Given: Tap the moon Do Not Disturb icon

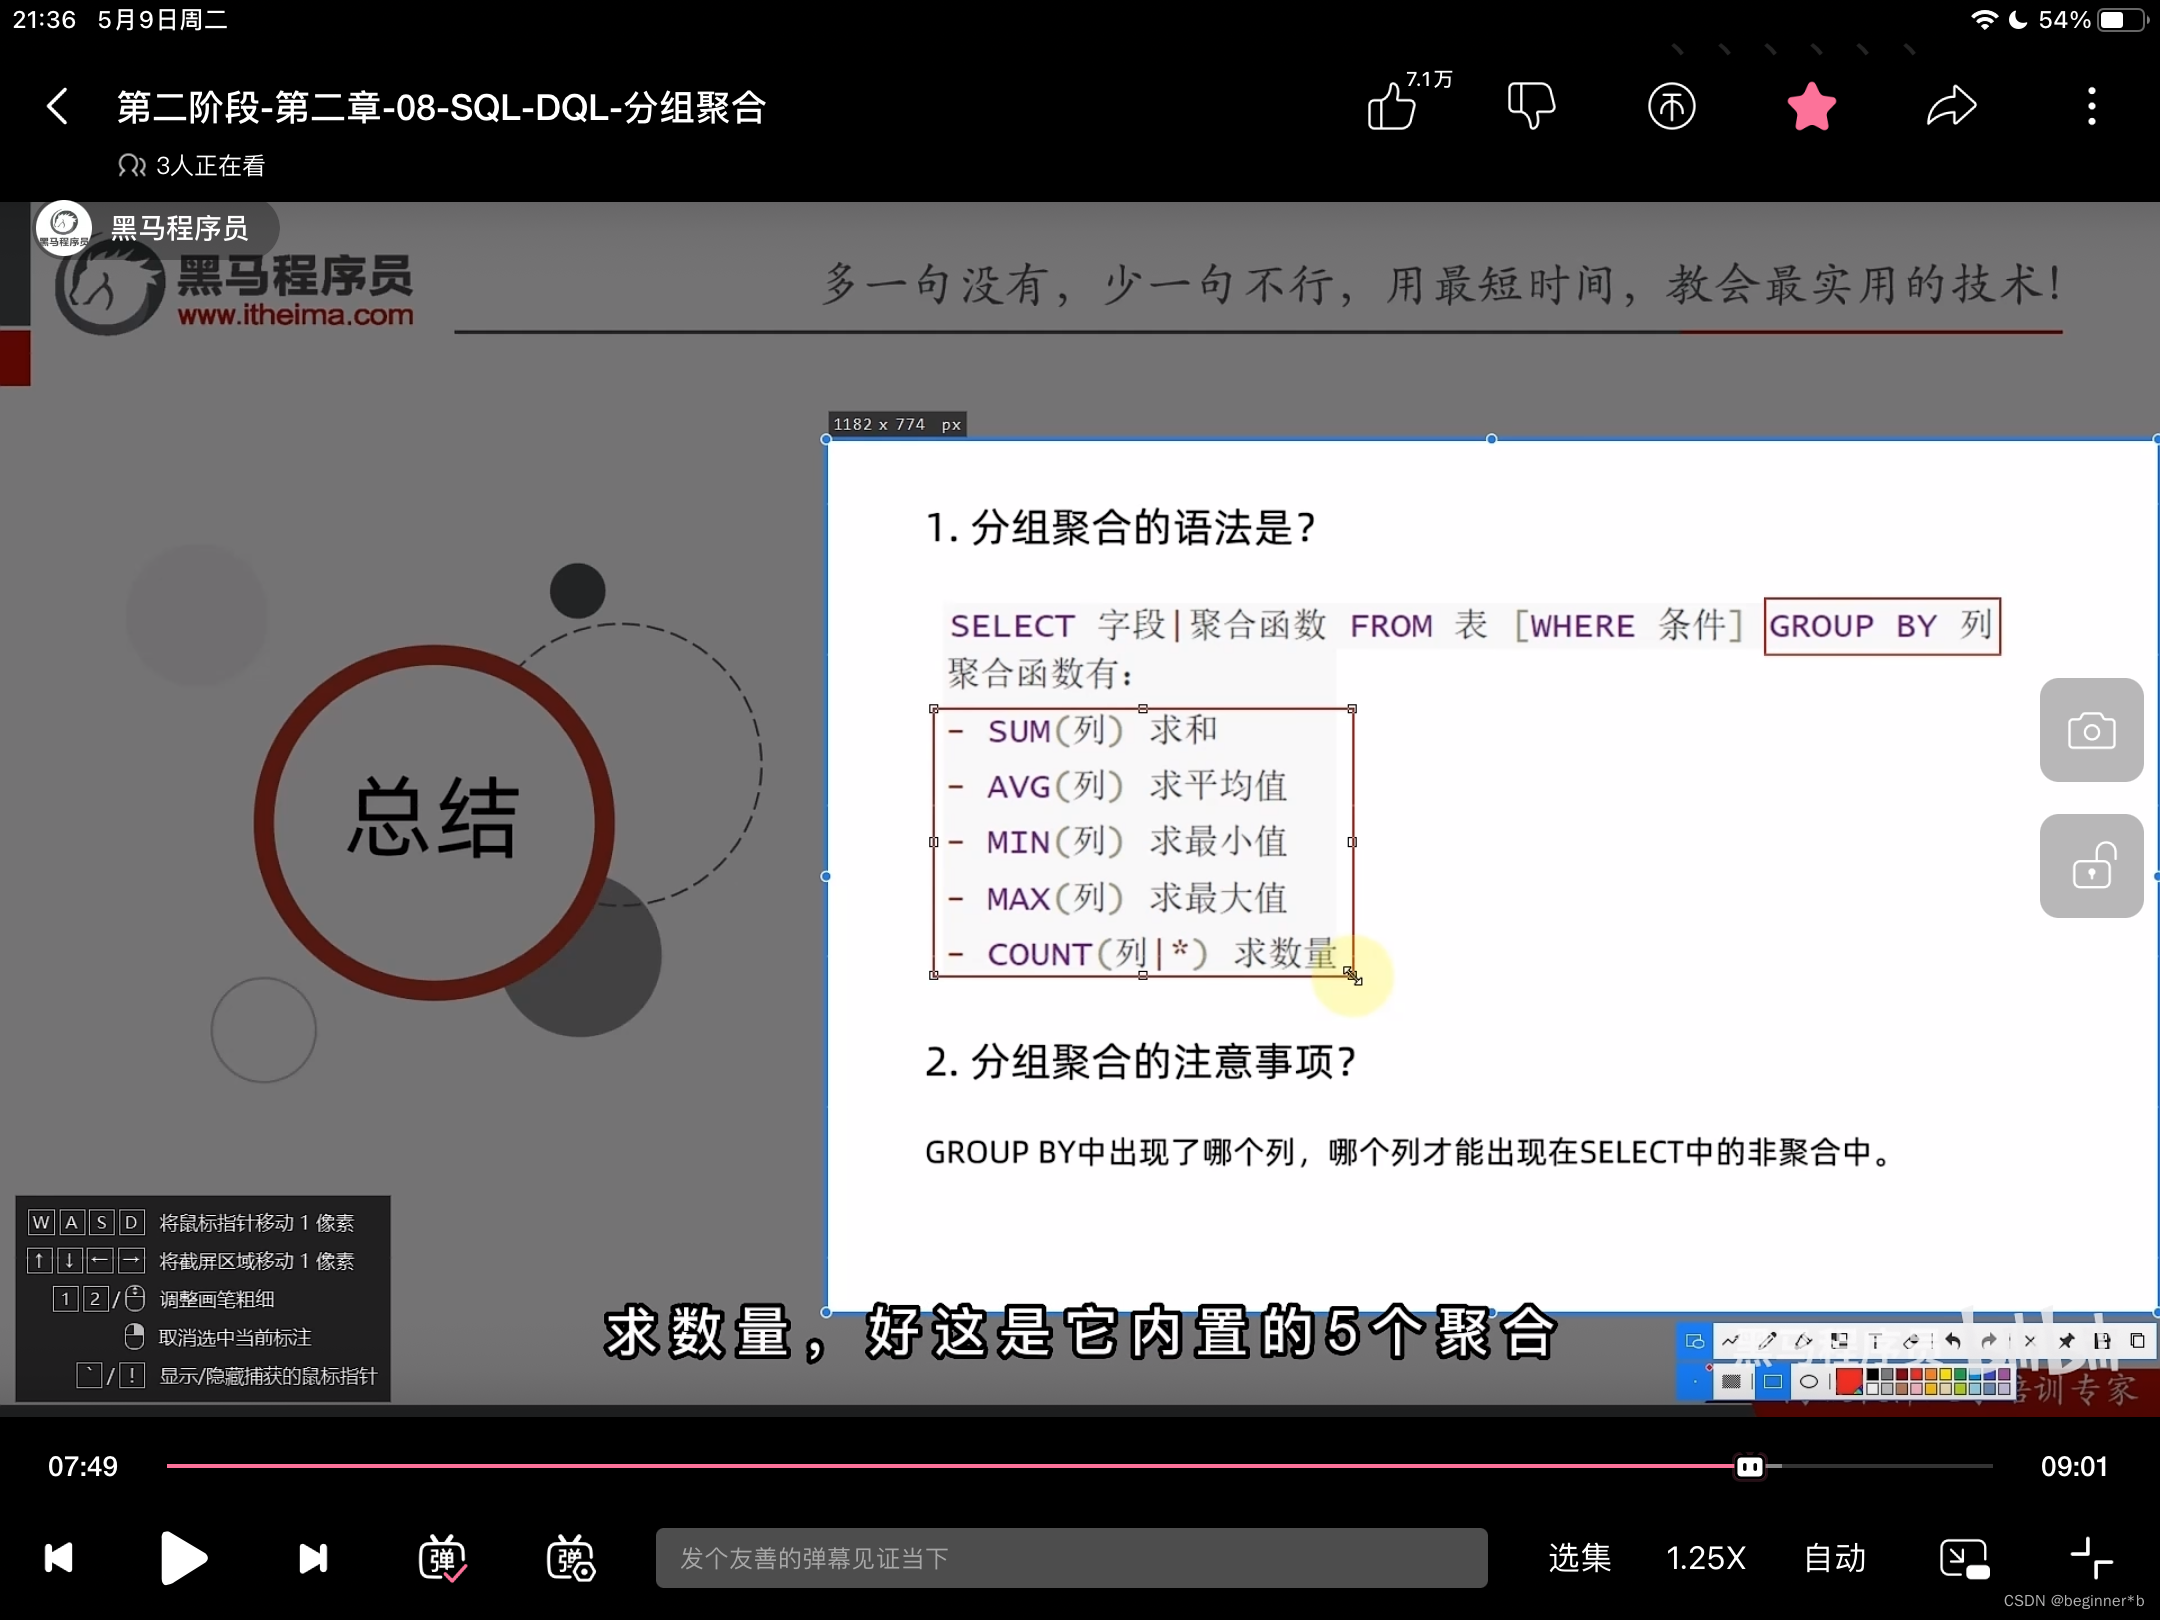Looking at the screenshot, I should 2018,20.
